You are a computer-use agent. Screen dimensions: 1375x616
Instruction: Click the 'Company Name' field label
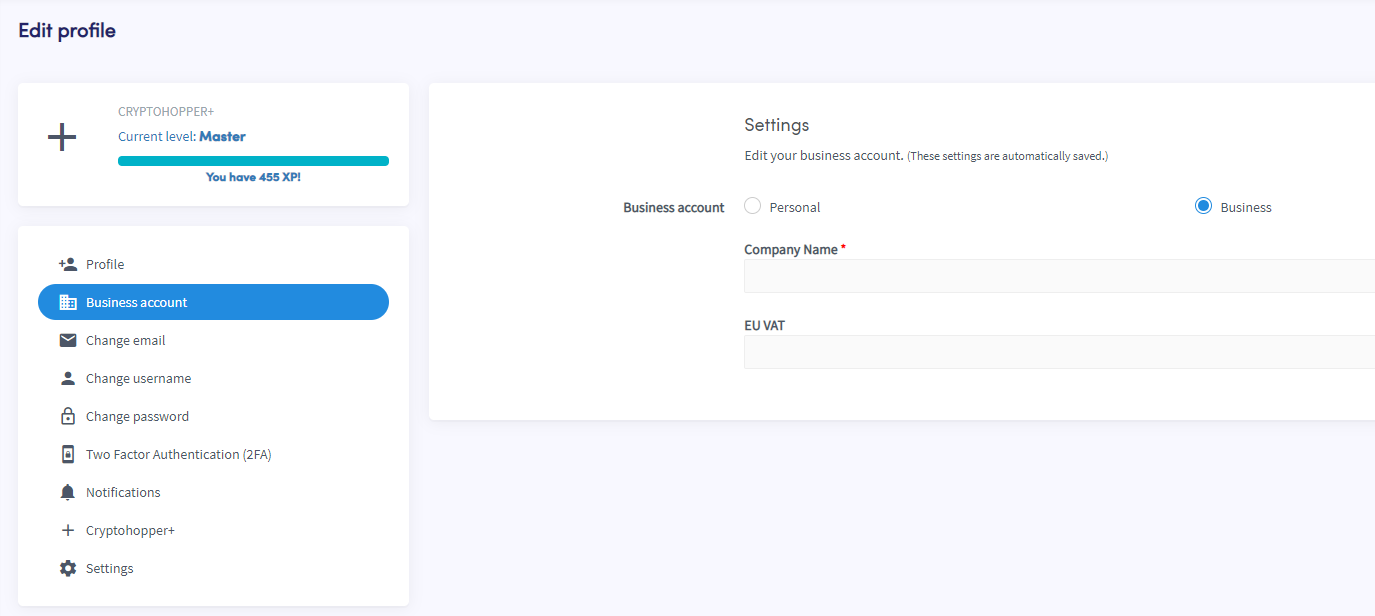click(x=791, y=250)
